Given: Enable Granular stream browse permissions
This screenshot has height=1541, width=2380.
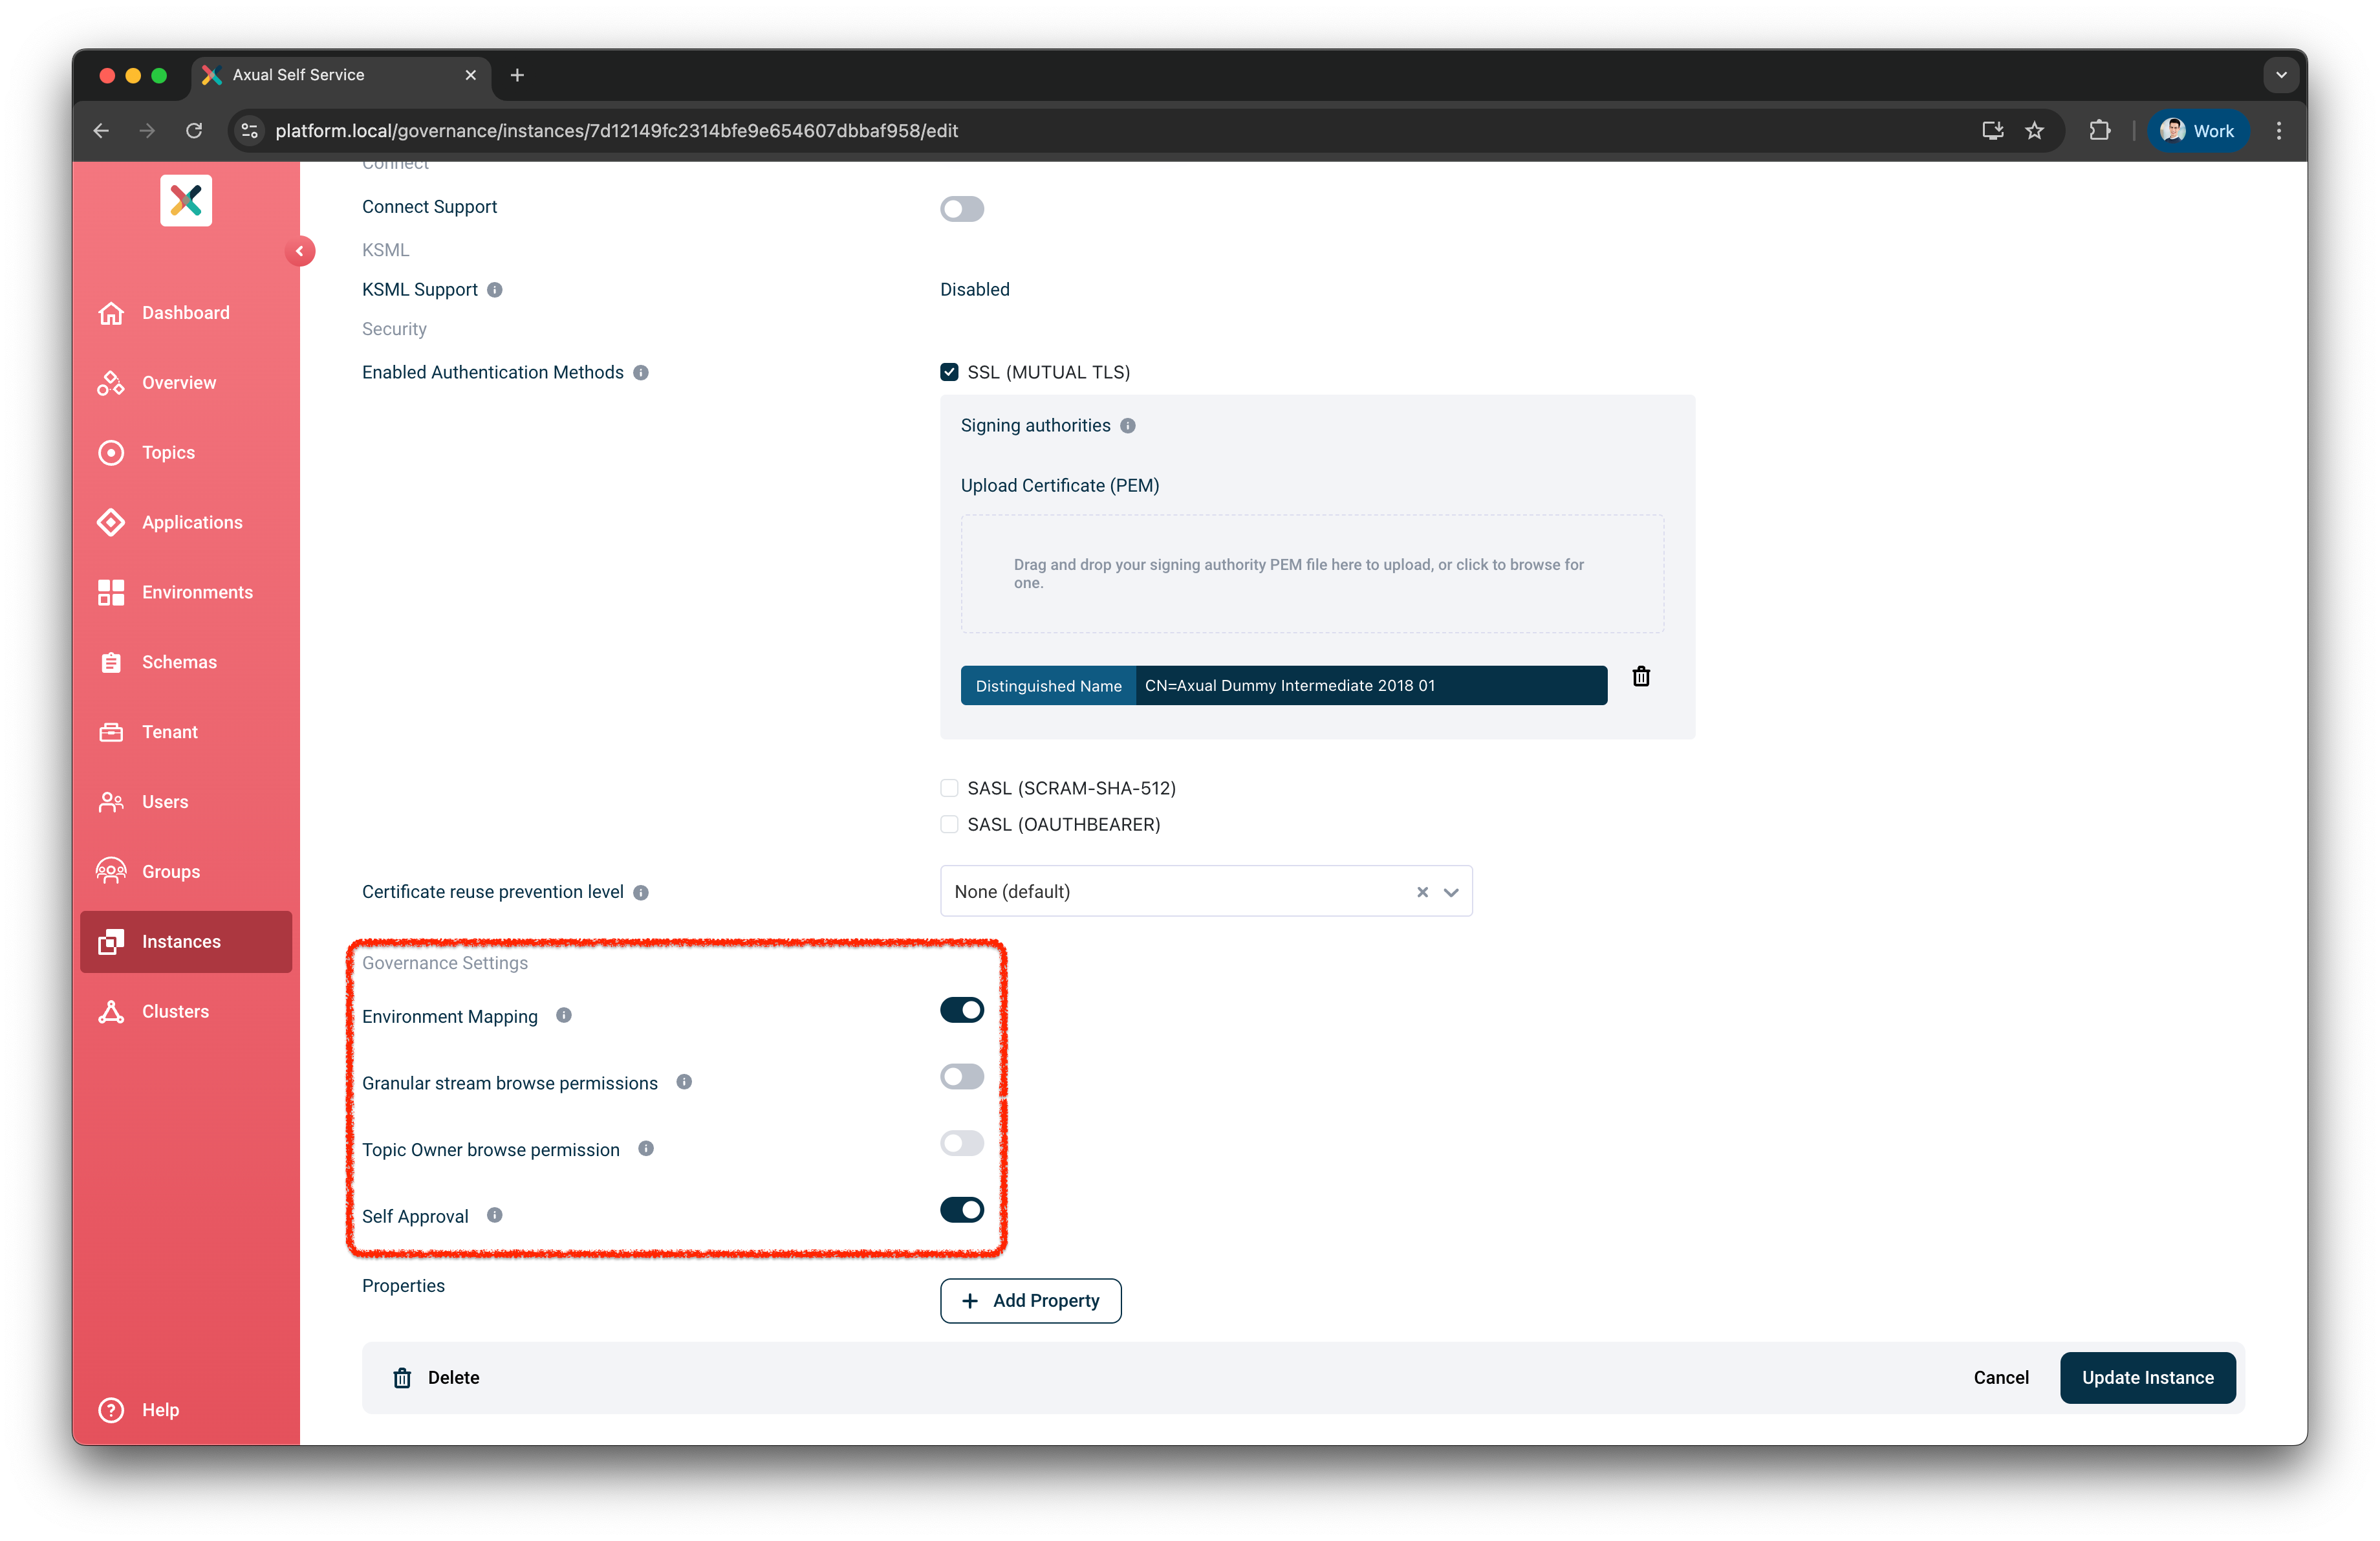Looking at the screenshot, I should pyautogui.click(x=961, y=1077).
